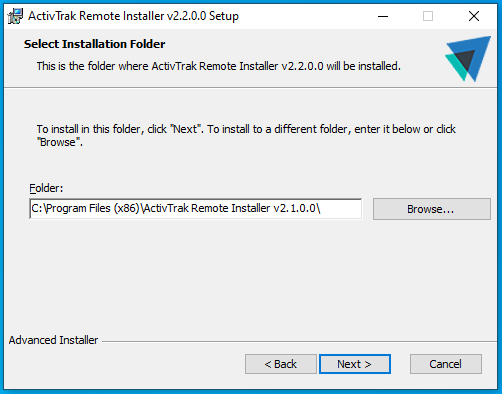Open the installer system menu icon in title bar

[x=15, y=16]
